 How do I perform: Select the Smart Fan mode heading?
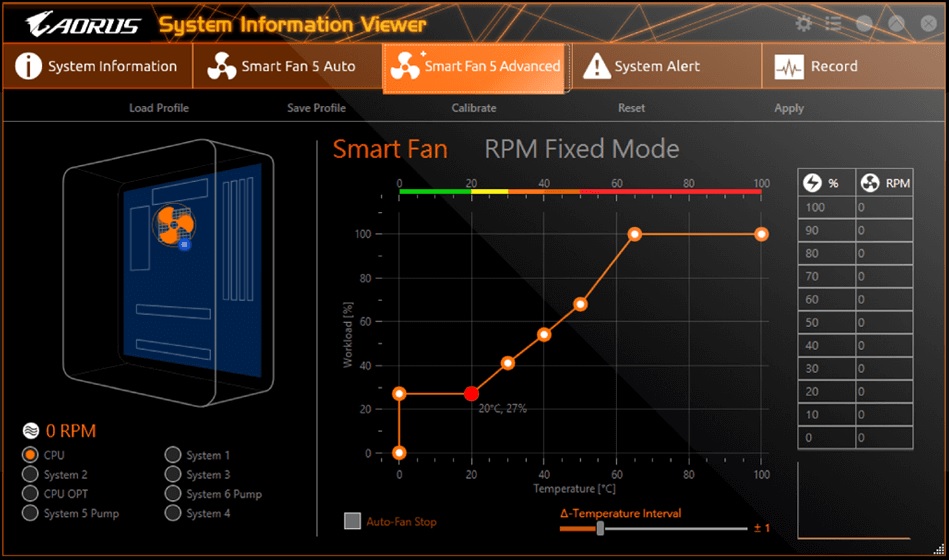tap(390, 149)
